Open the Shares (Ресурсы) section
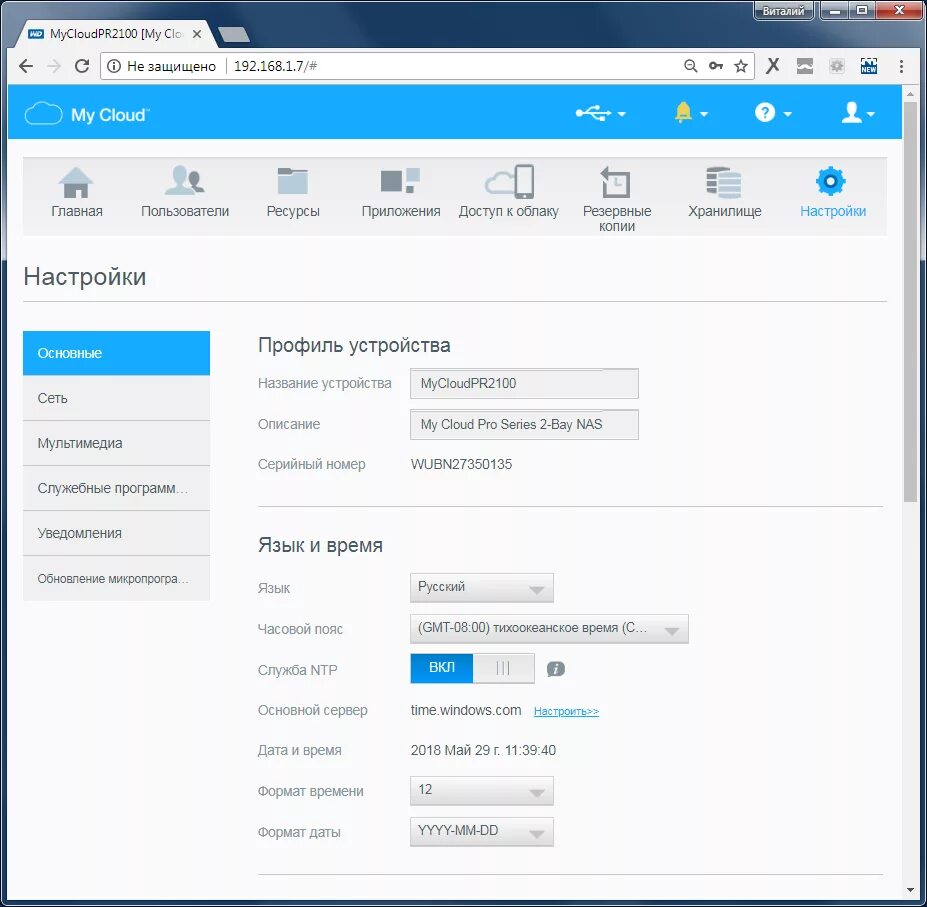This screenshot has width=927, height=907. (293, 192)
